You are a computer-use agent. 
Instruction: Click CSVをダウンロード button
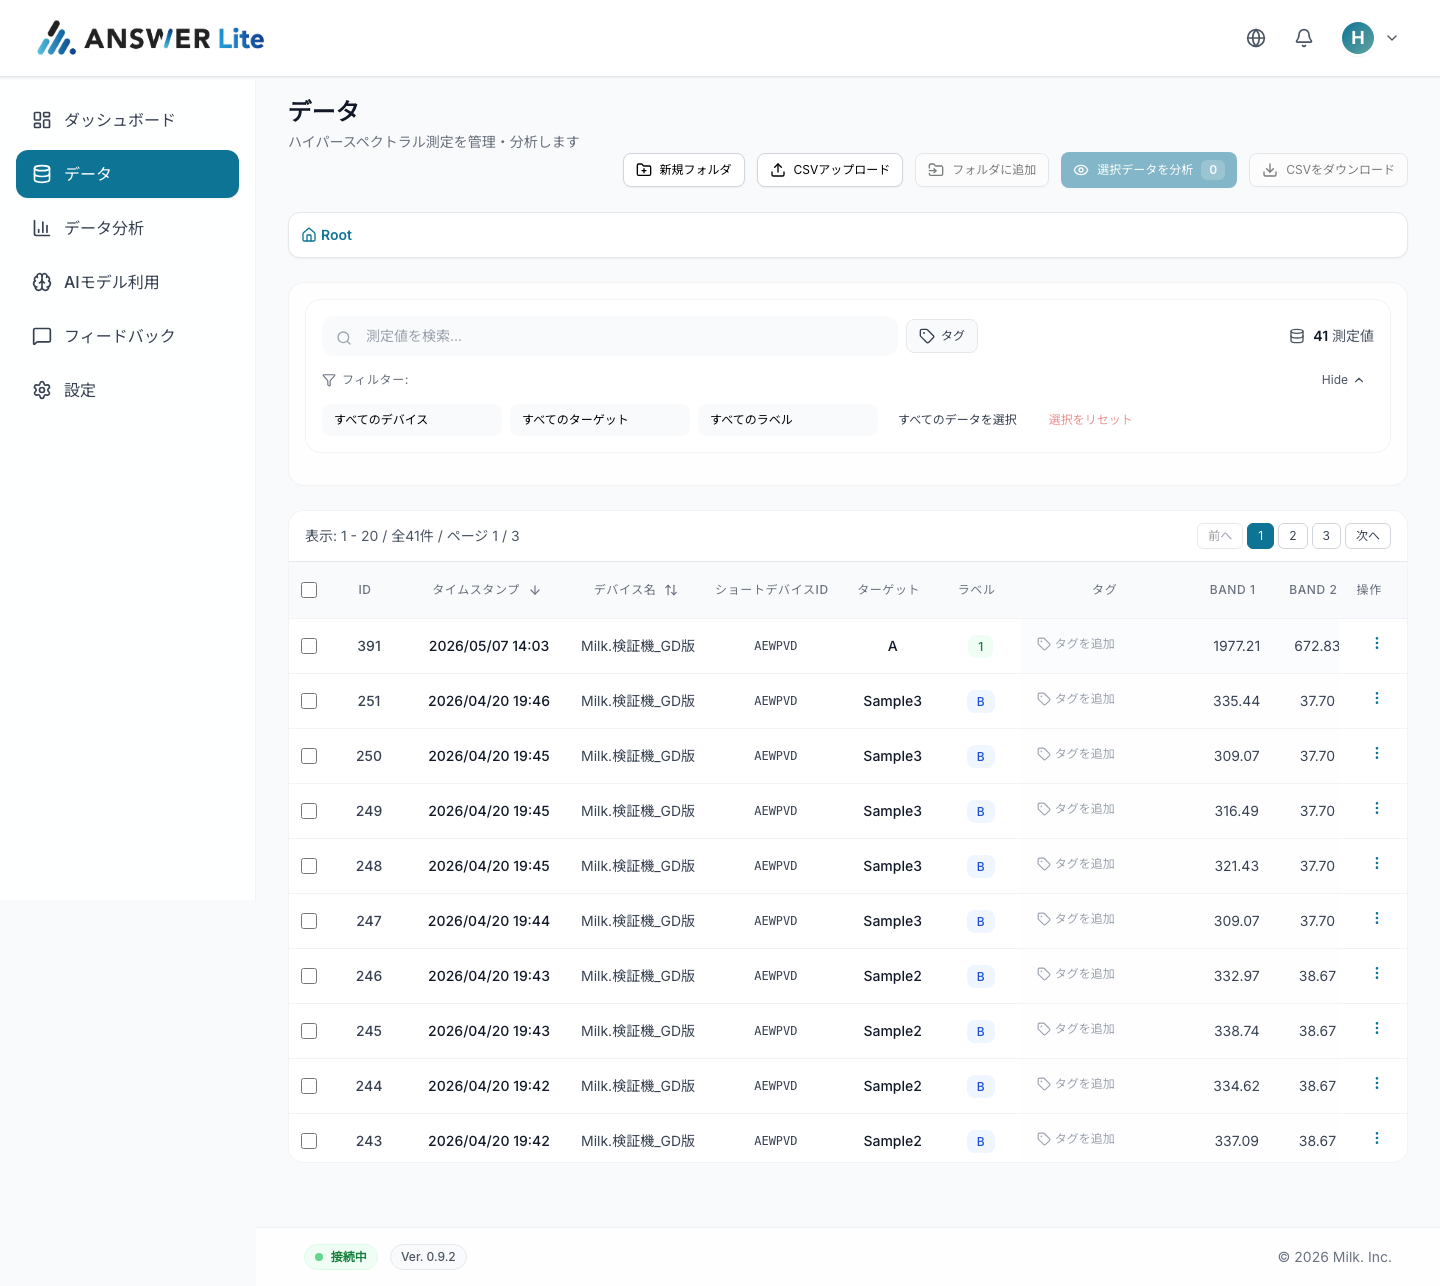click(x=1328, y=170)
